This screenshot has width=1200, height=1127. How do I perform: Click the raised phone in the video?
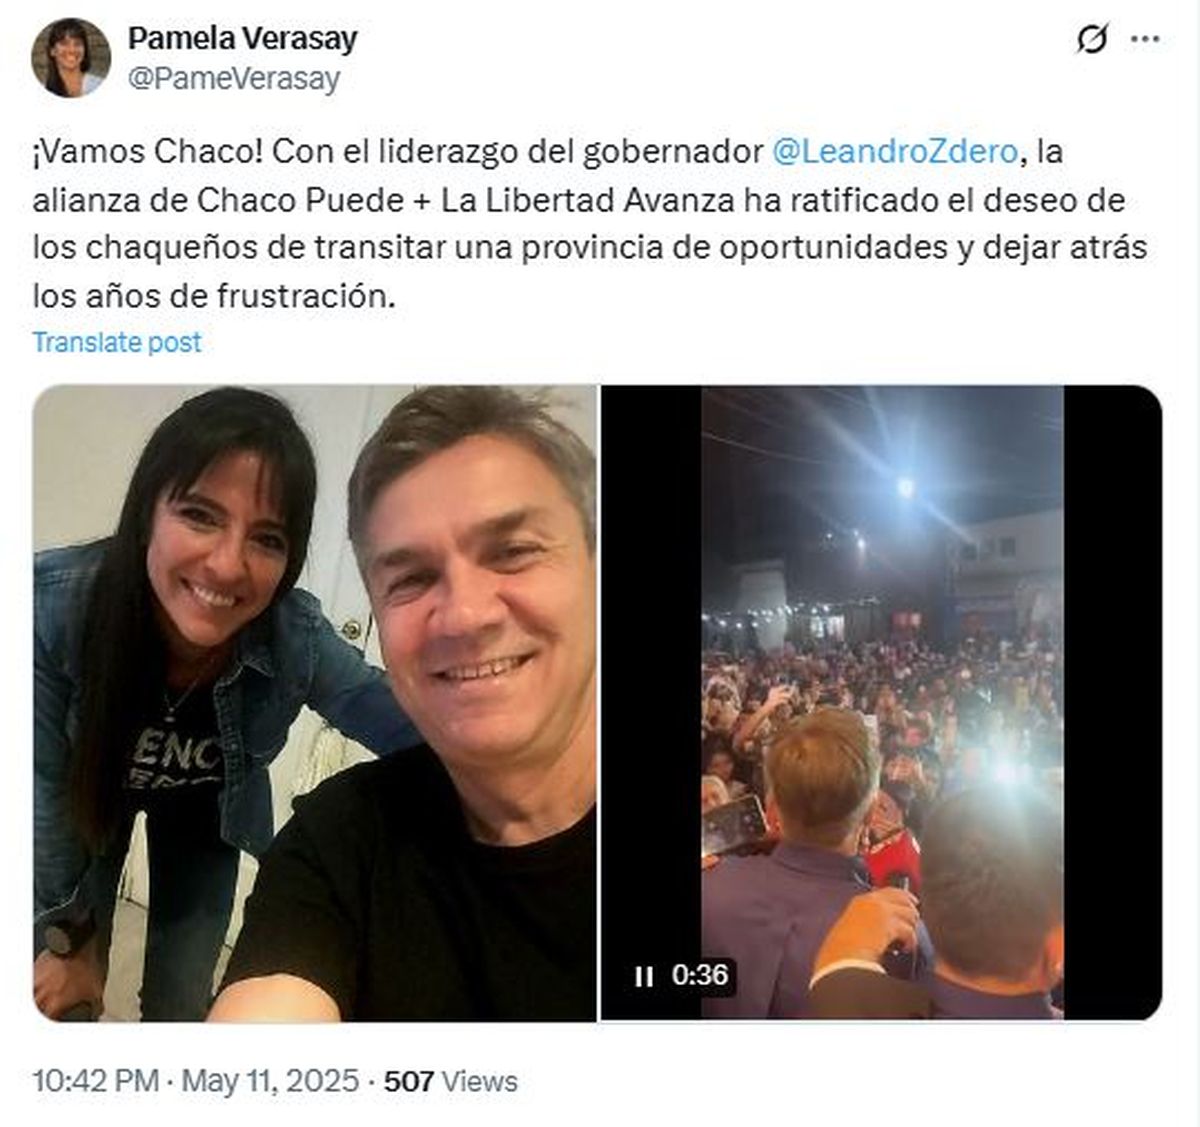click(x=733, y=825)
